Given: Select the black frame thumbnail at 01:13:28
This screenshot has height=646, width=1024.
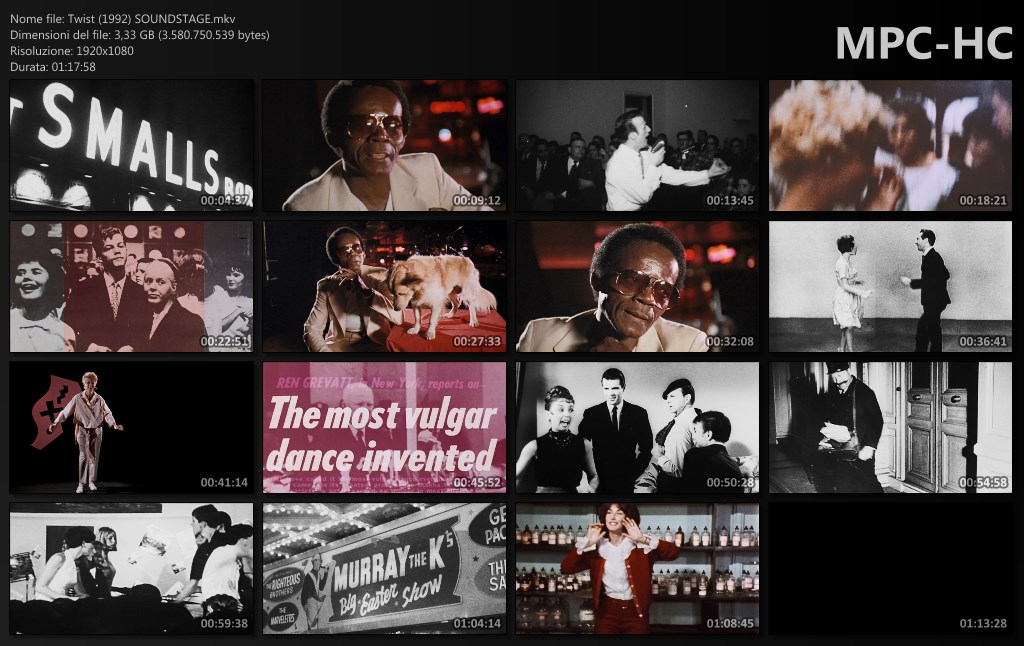Looking at the screenshot, I should [891, 569].
